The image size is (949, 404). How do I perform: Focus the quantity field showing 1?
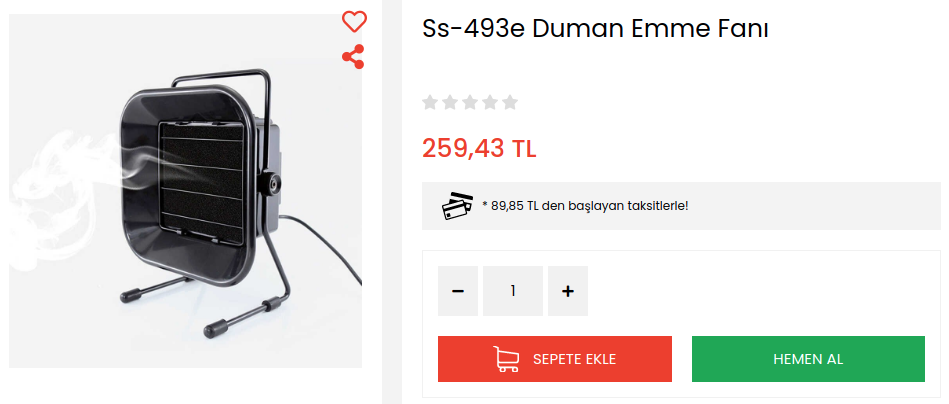click(x=513, y=291)
